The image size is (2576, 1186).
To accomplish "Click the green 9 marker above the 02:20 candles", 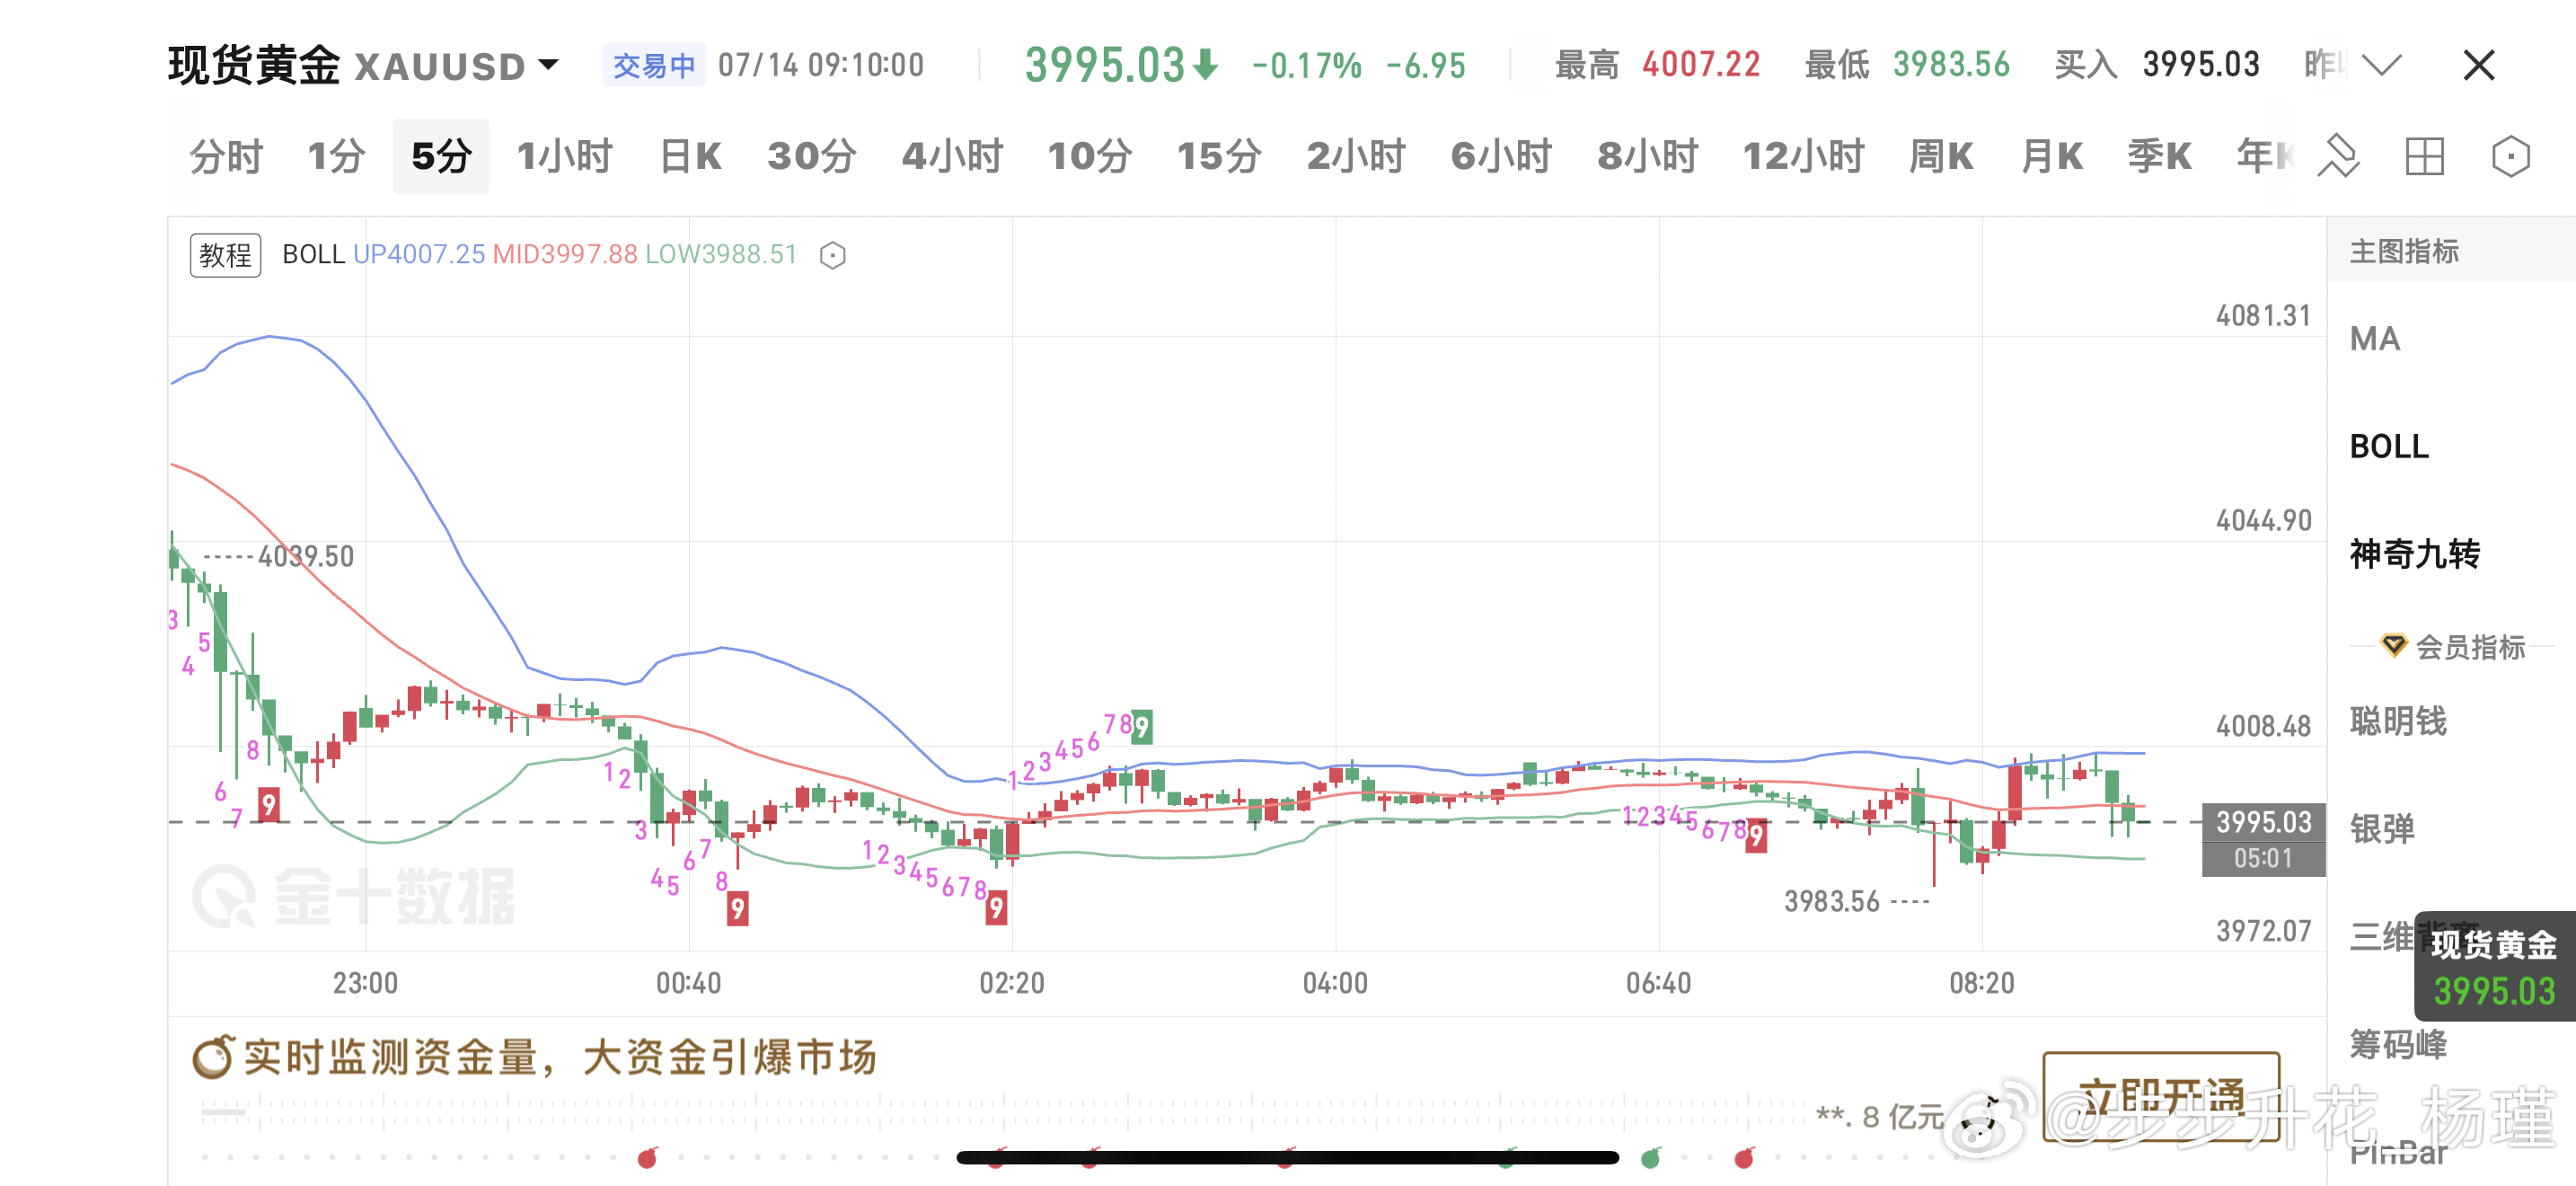I will [1141, 727].
